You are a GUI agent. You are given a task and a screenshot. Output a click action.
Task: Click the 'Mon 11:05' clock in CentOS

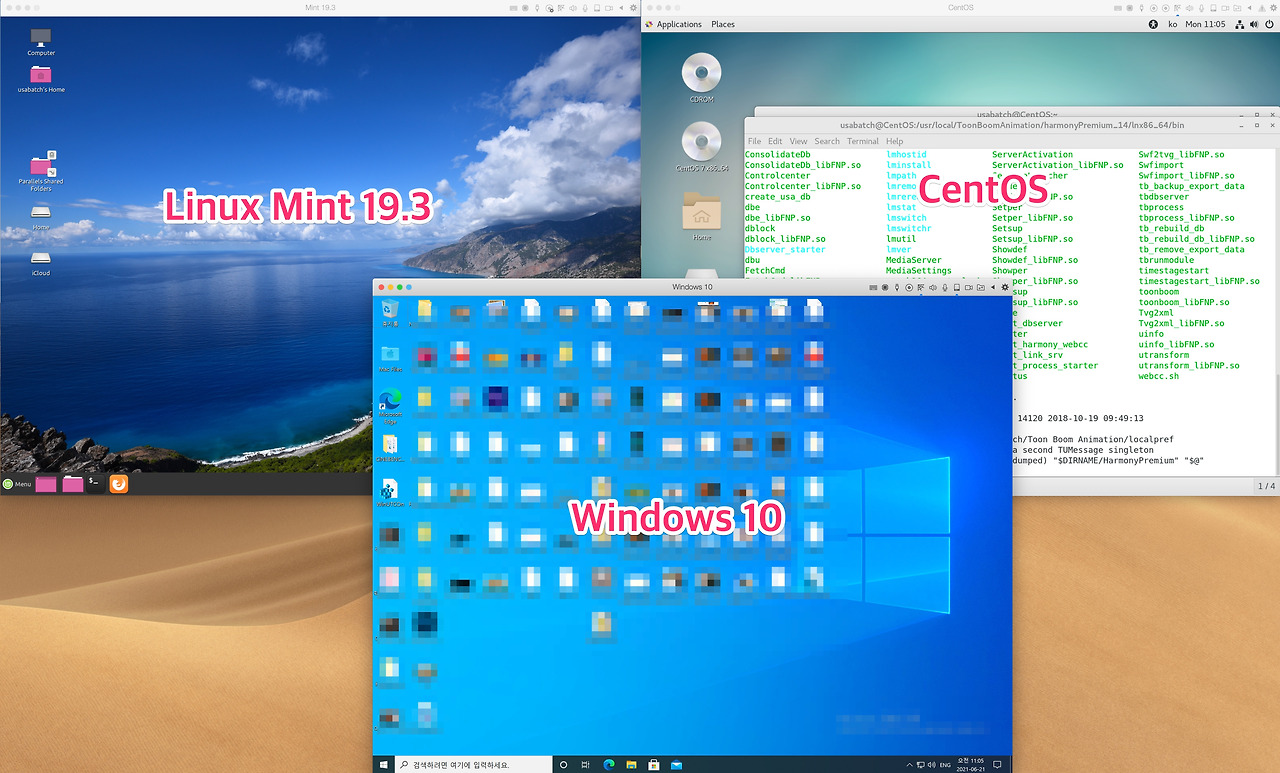coord(1204,24)
